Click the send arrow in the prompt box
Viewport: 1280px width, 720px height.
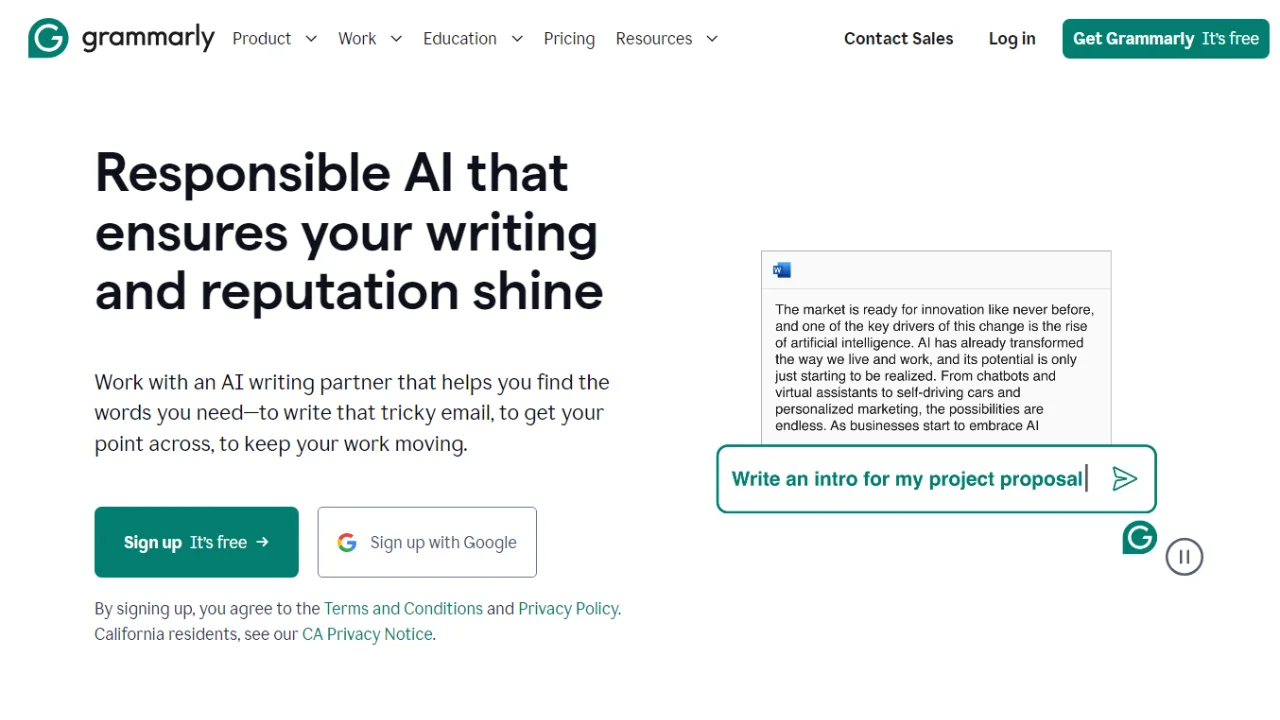pos(1124,478)
